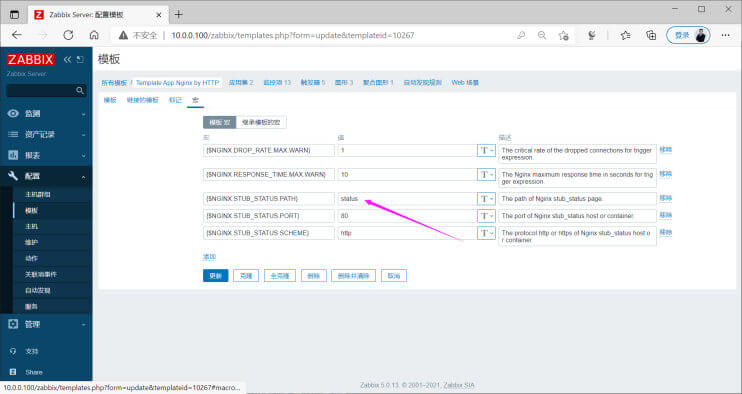This screenshot has height=394, width=742.
Task: Open the Share sidebar item
Action: 34,372
